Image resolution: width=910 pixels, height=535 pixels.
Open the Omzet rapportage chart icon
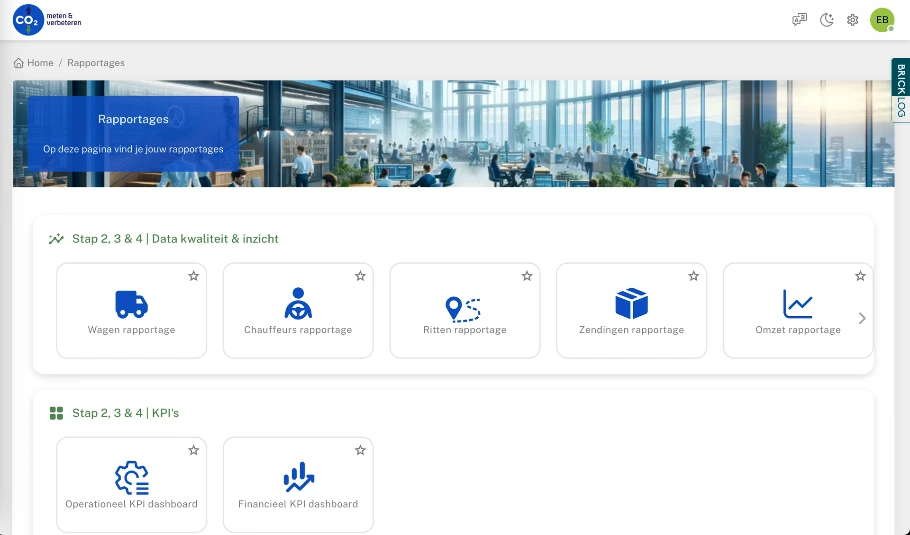(x=797, y=304)
